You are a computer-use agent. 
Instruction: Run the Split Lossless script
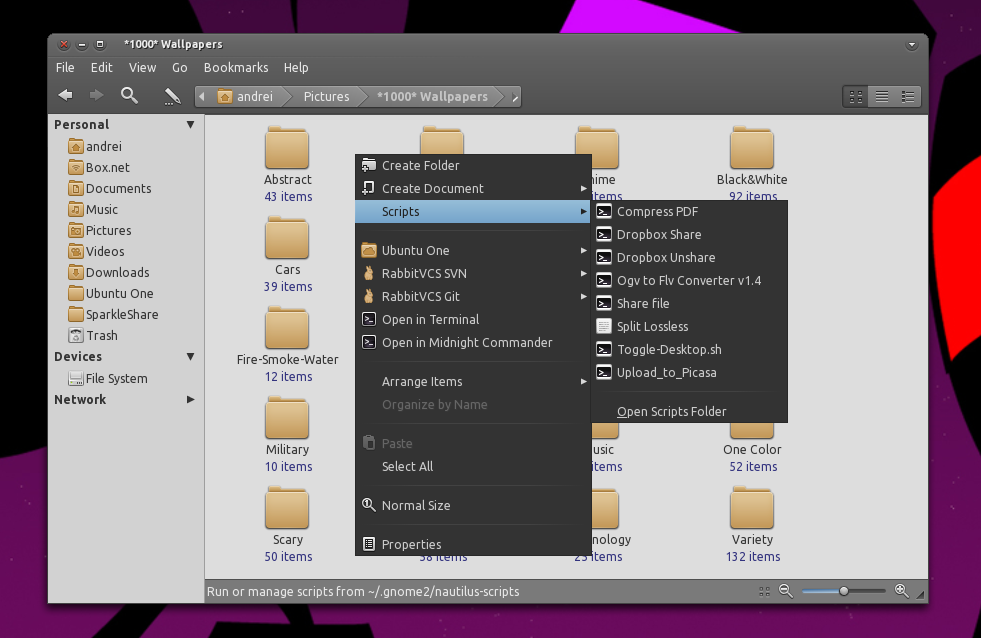point(689,327)
